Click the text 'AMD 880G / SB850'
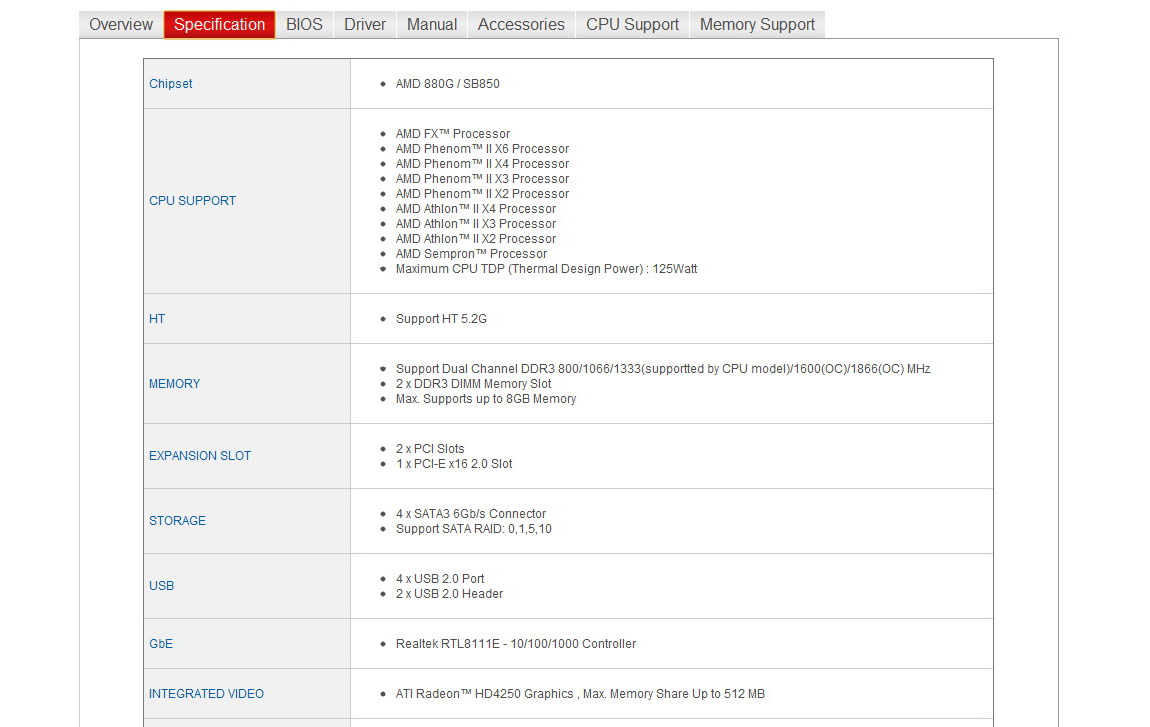This screenshot has height=727, width=1150. click(x=447, y=84)
